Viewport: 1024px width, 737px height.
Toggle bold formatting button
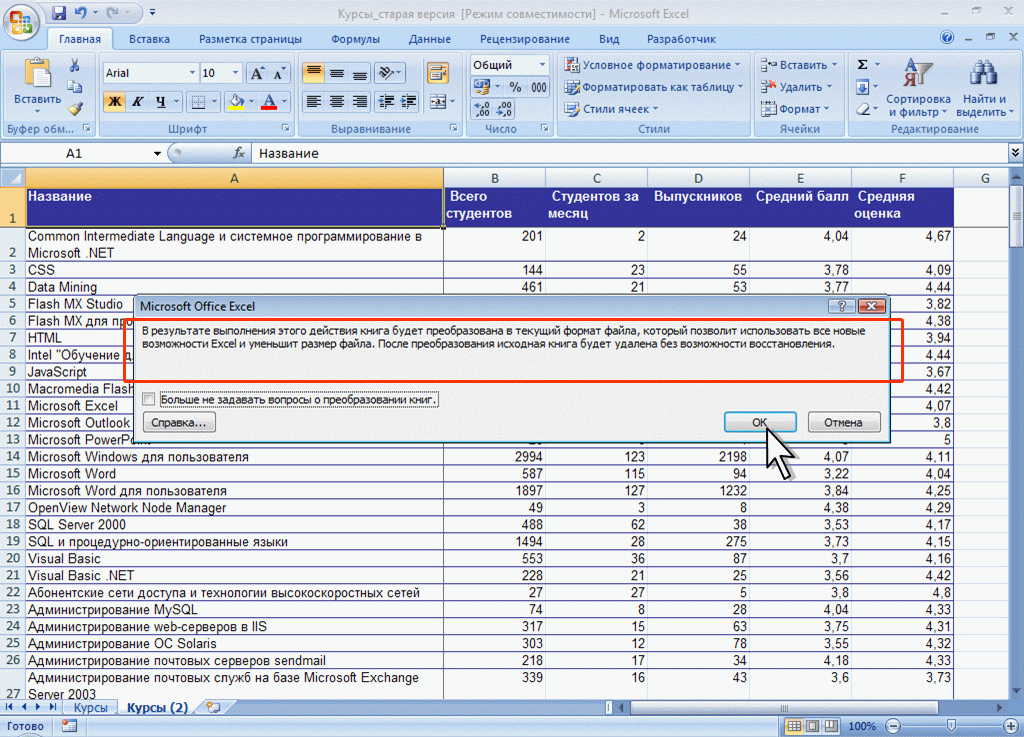pyautogui.click(x=114, y=101)
